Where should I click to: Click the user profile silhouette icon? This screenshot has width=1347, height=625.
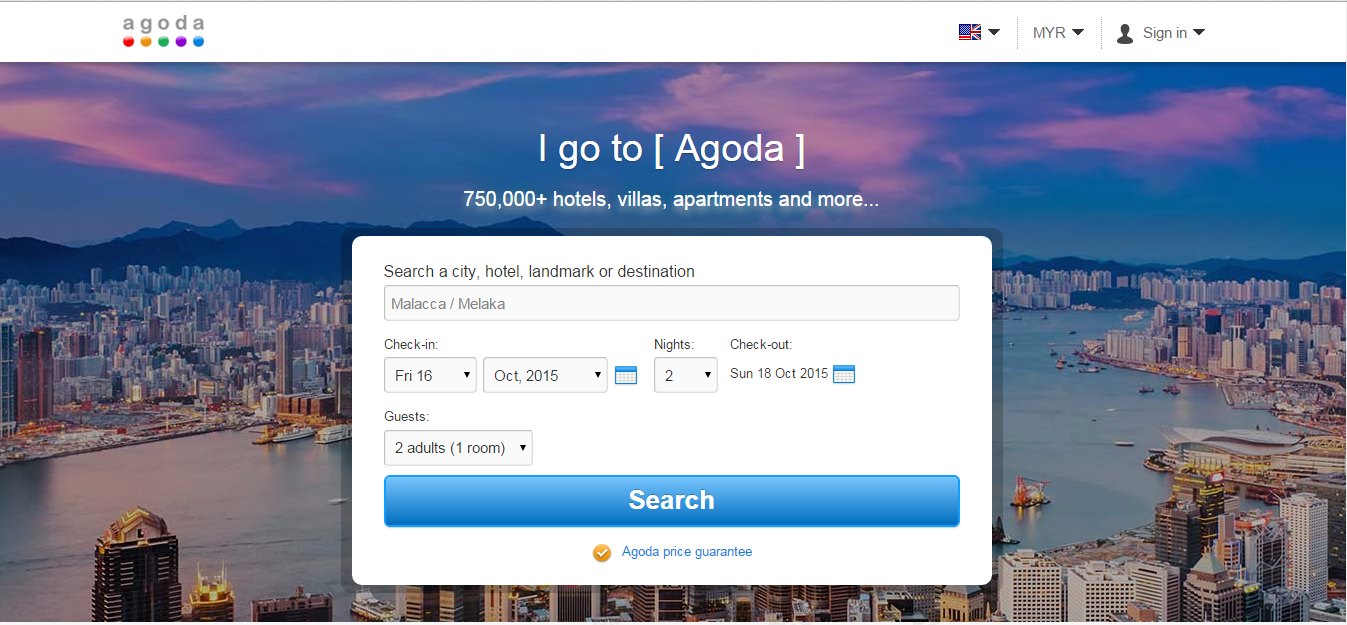coord(1125,33)
